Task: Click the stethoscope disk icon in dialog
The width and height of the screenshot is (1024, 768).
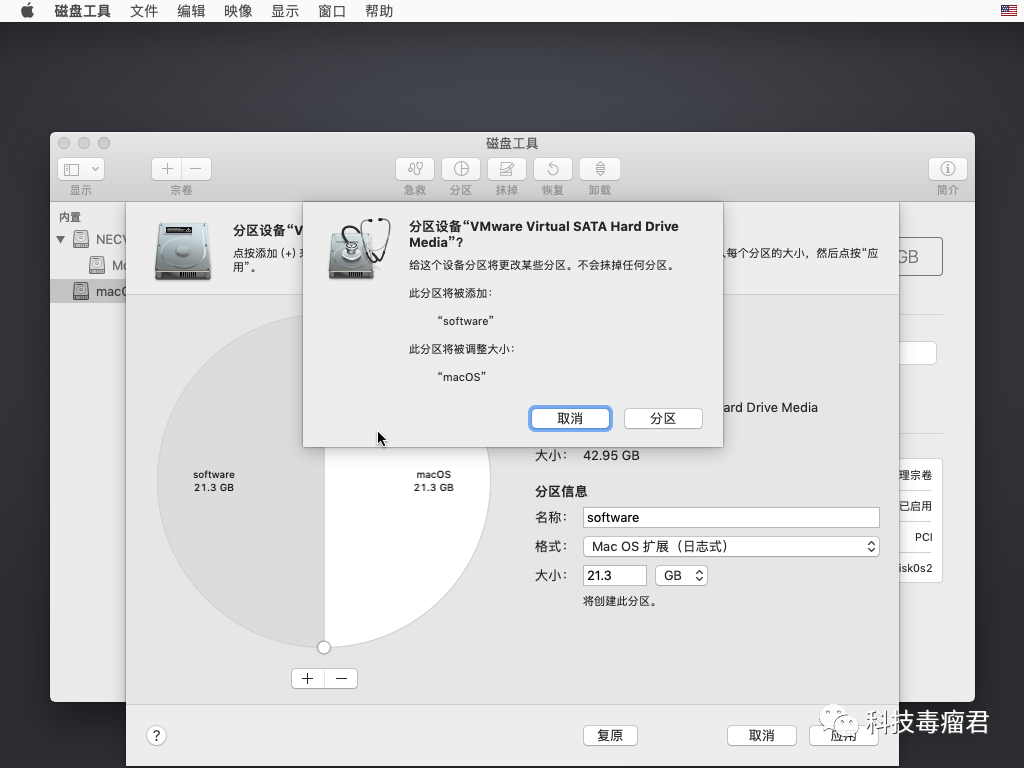Action: pyautogui.click(x=359, y=249)
